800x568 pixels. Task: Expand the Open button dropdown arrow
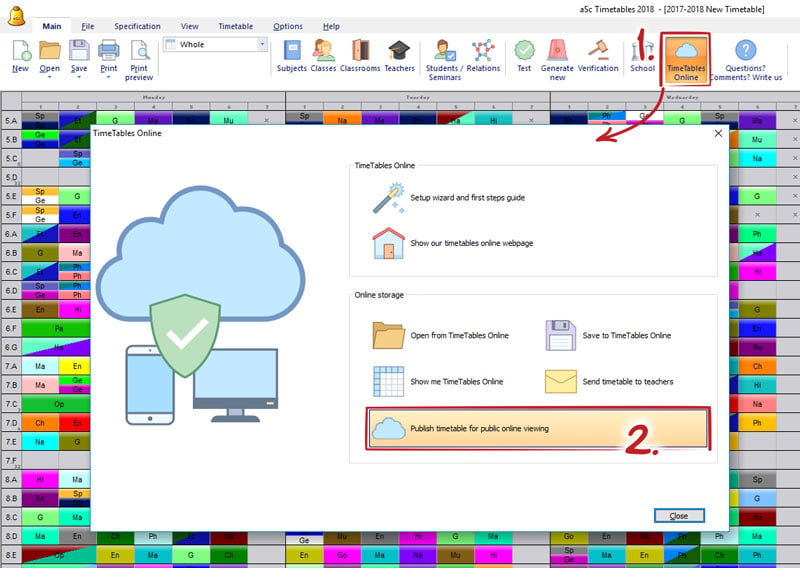coord(49,77)
